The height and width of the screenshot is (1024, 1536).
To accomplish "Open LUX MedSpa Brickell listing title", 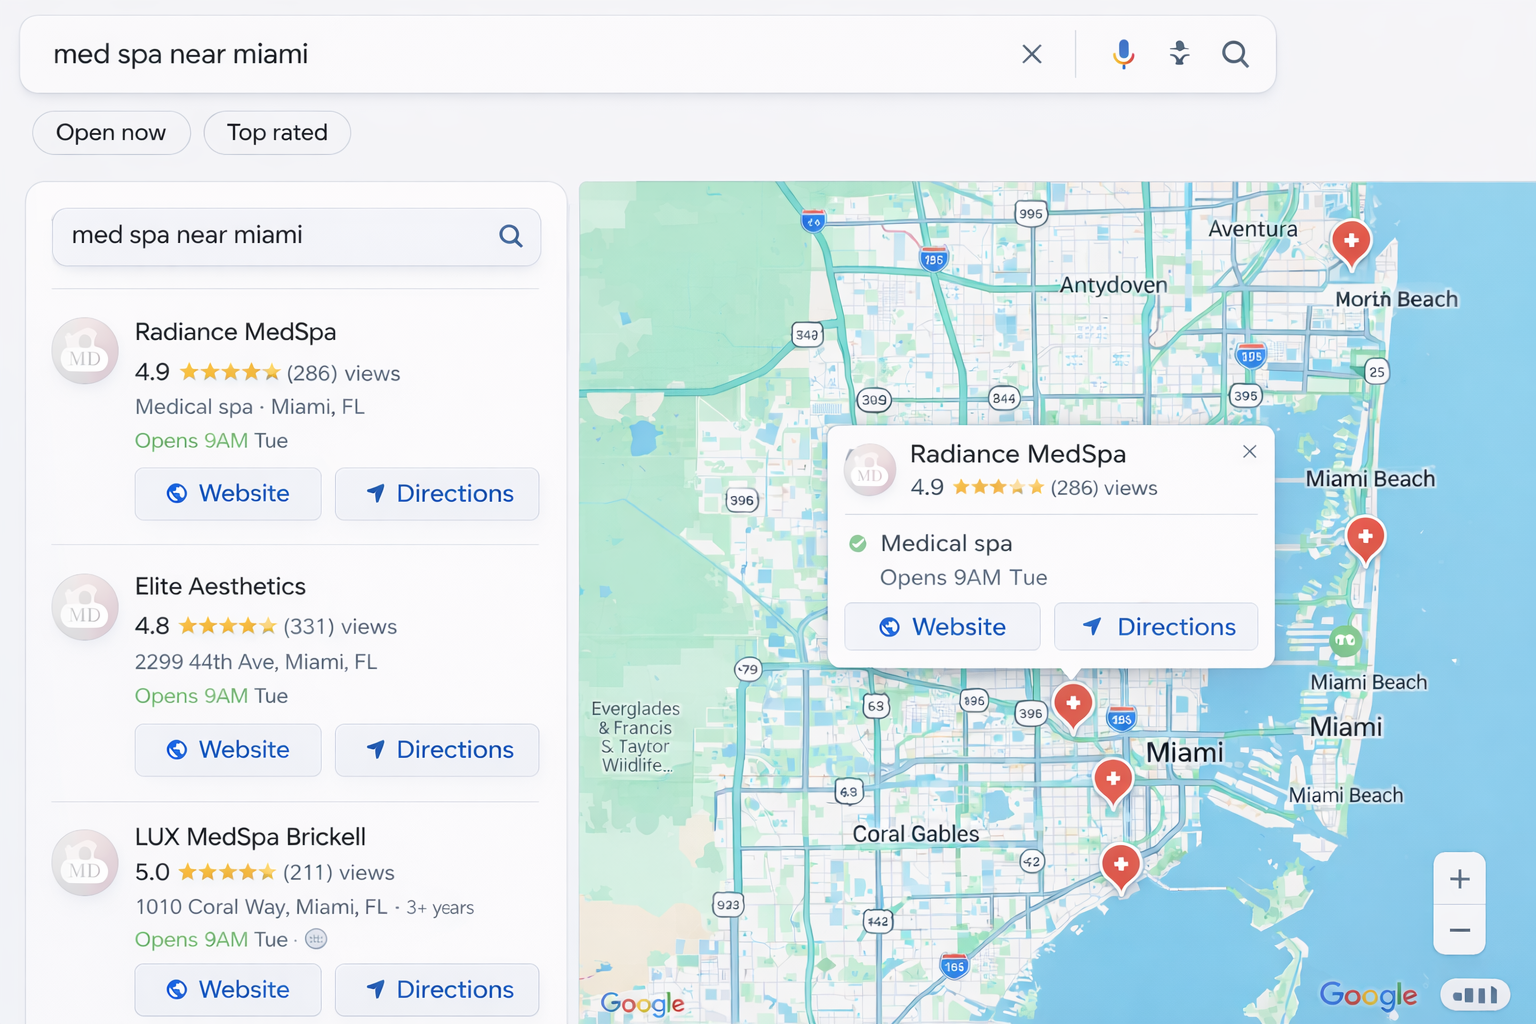I will (250, 837).
